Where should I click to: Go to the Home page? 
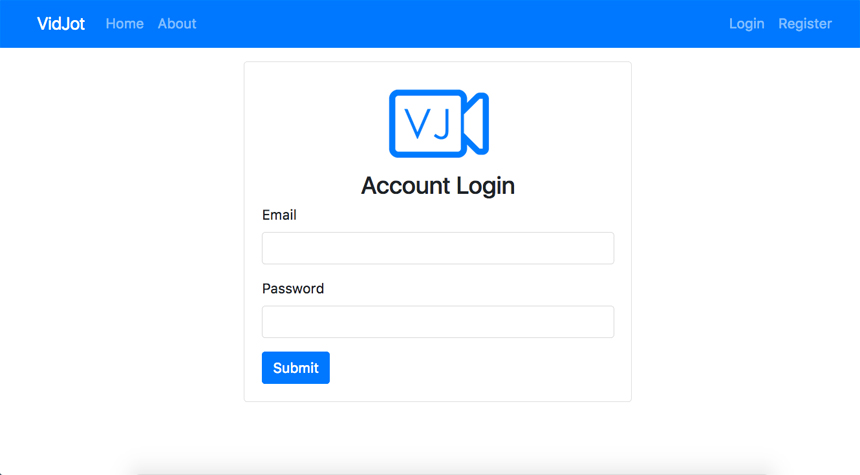(x=125, y=24)
